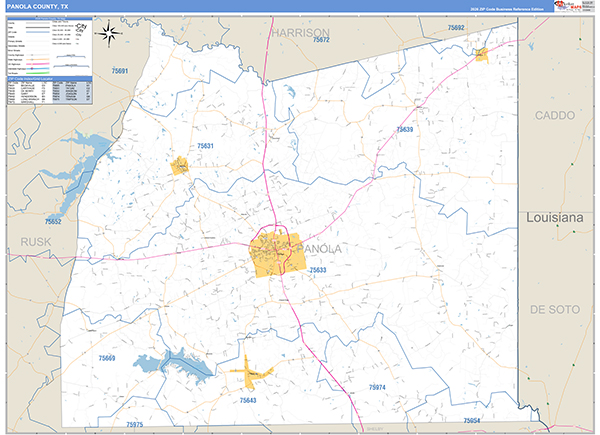
Task: Click the PANOLA COUNTY, TX title
Action: click(38, 7)
